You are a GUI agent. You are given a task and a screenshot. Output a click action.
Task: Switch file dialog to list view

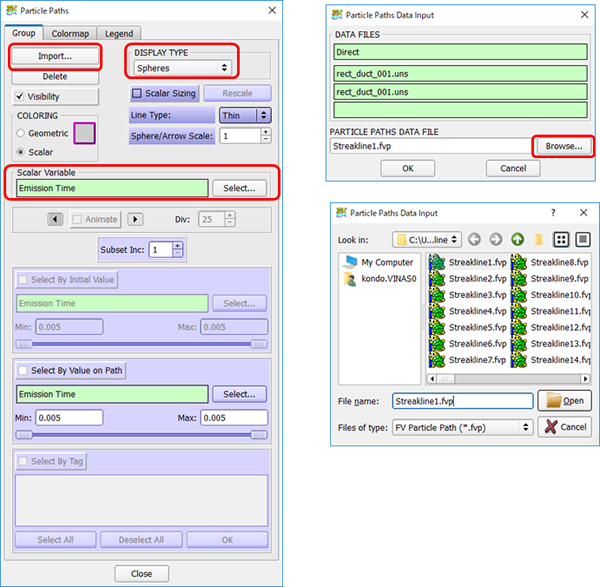pos(562,240)
